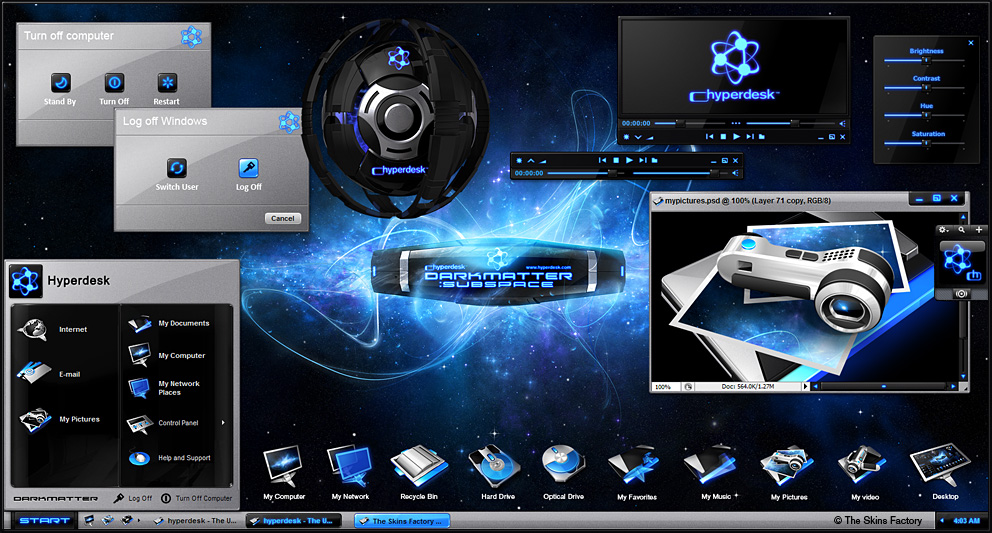Mute via speaker icon in large player
The height and width of the screenshot is (533, 992).
click(842, 123)
